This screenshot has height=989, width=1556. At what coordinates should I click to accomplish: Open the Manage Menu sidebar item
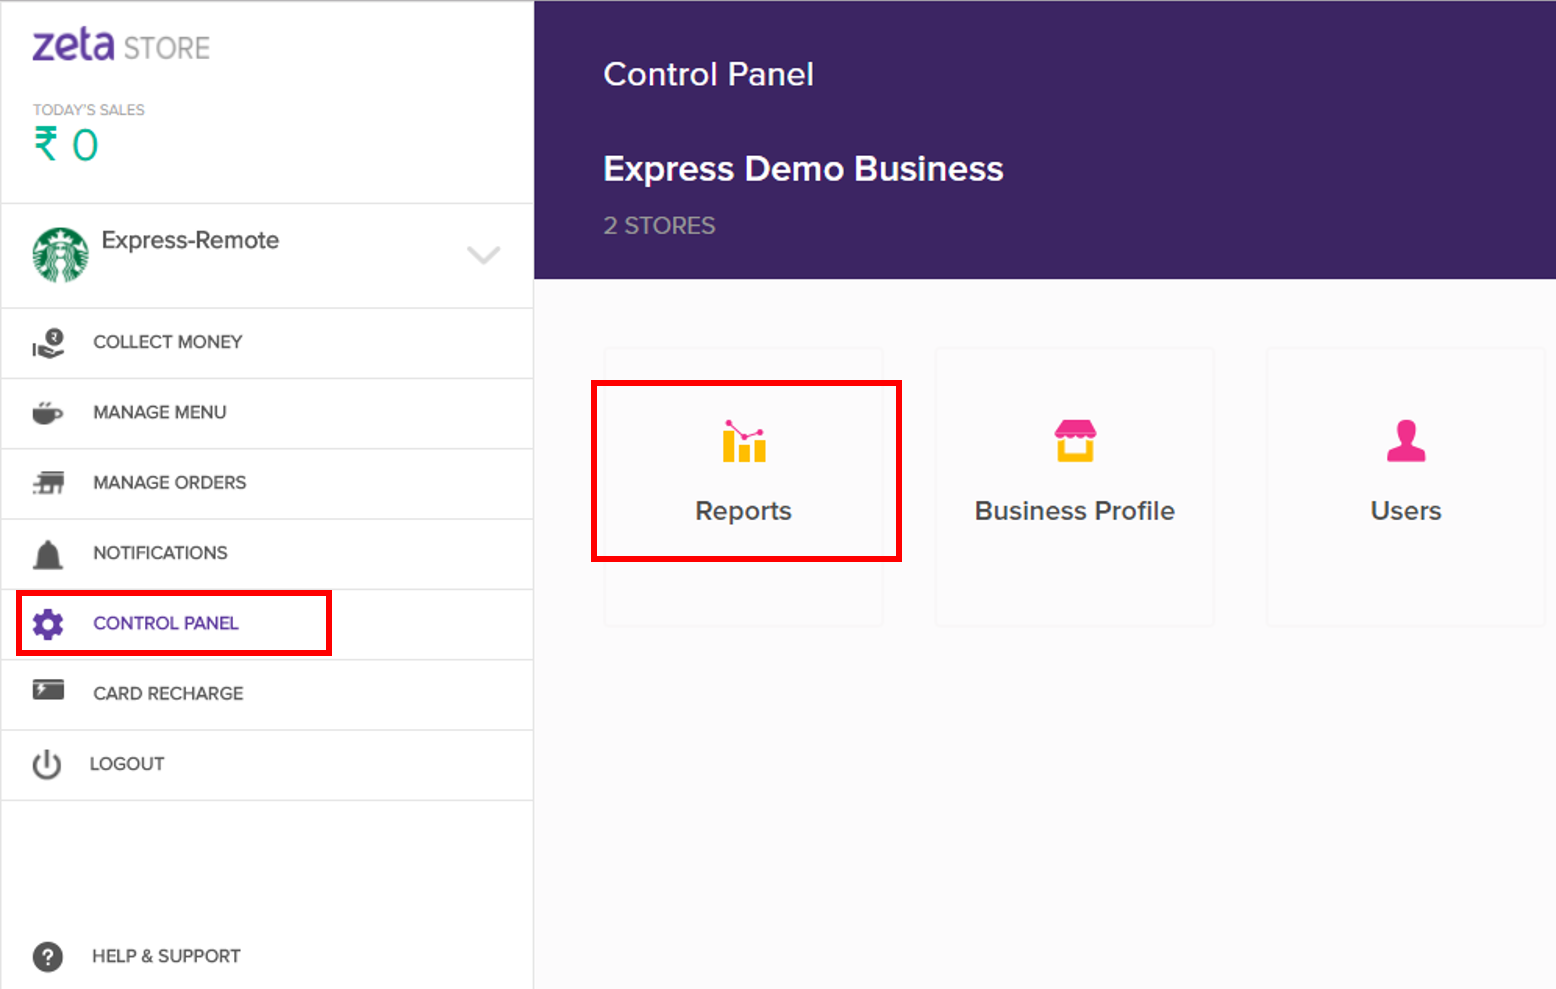160,413
